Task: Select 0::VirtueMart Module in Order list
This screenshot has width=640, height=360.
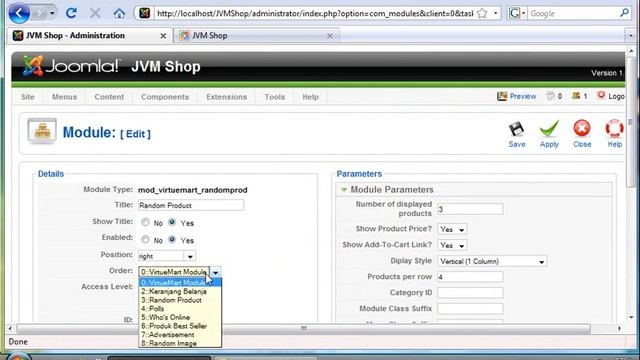Action: [180, 282]
